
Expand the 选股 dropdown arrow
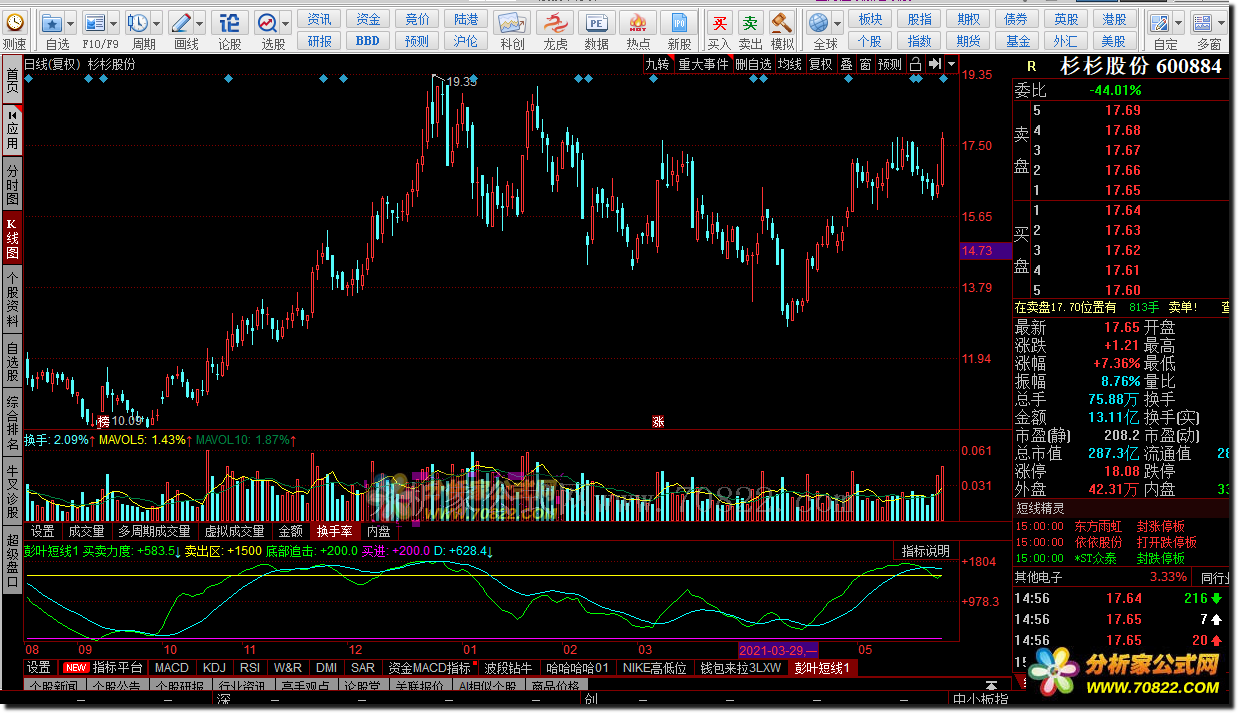tap(285, 22)
